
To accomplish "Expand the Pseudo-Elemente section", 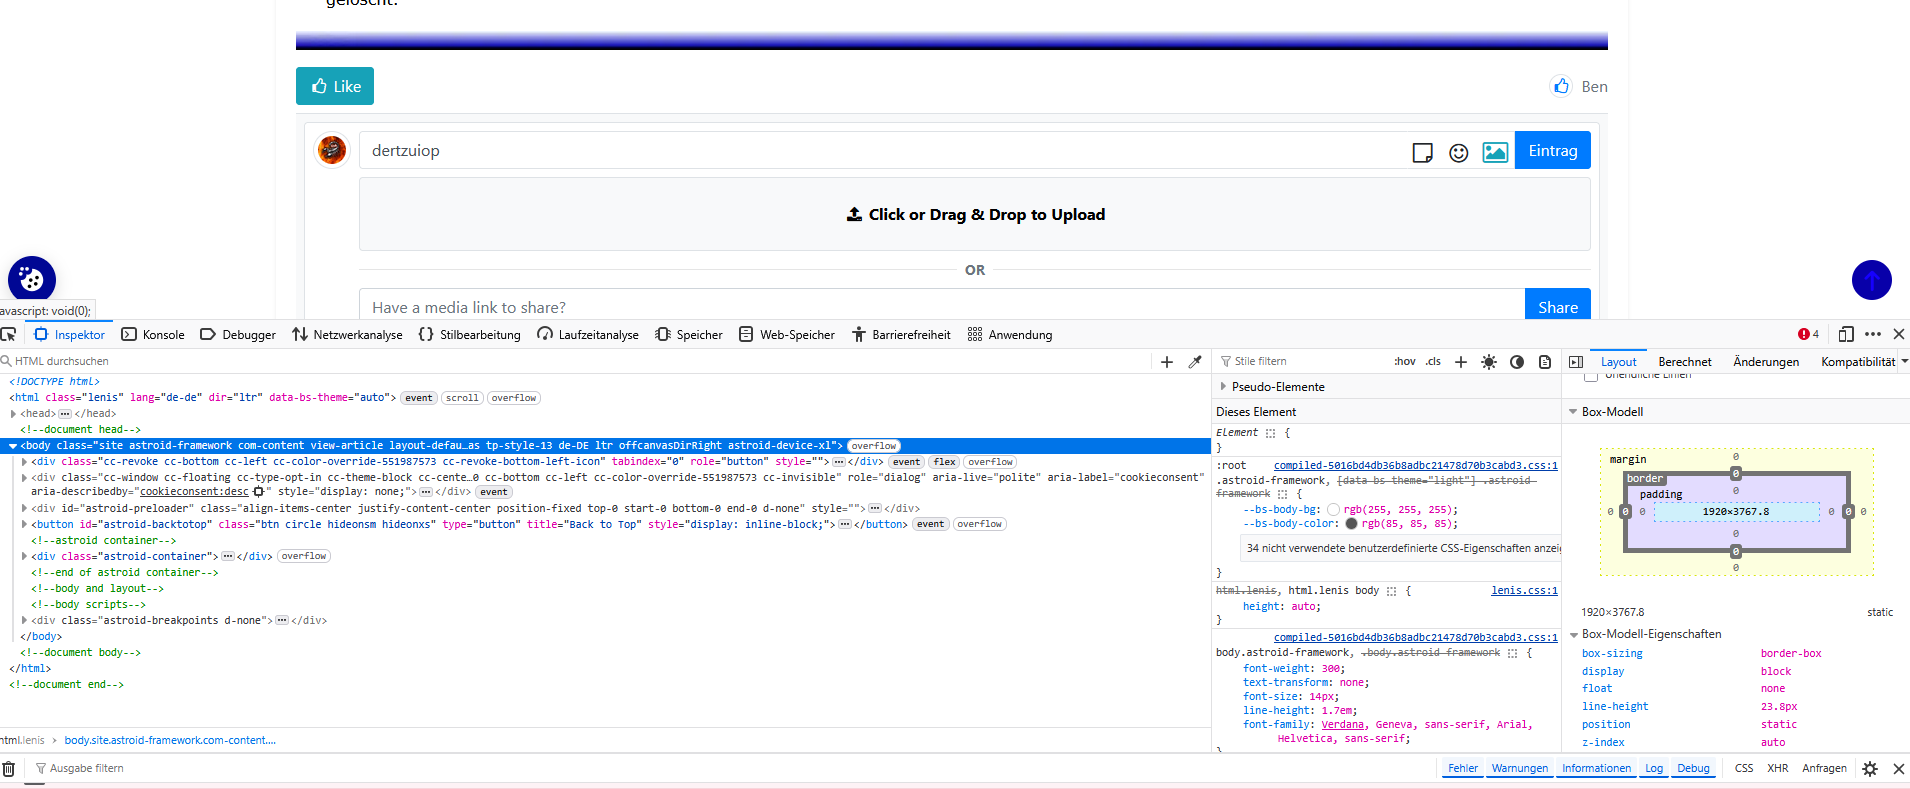I will (x=1223, y=387).
